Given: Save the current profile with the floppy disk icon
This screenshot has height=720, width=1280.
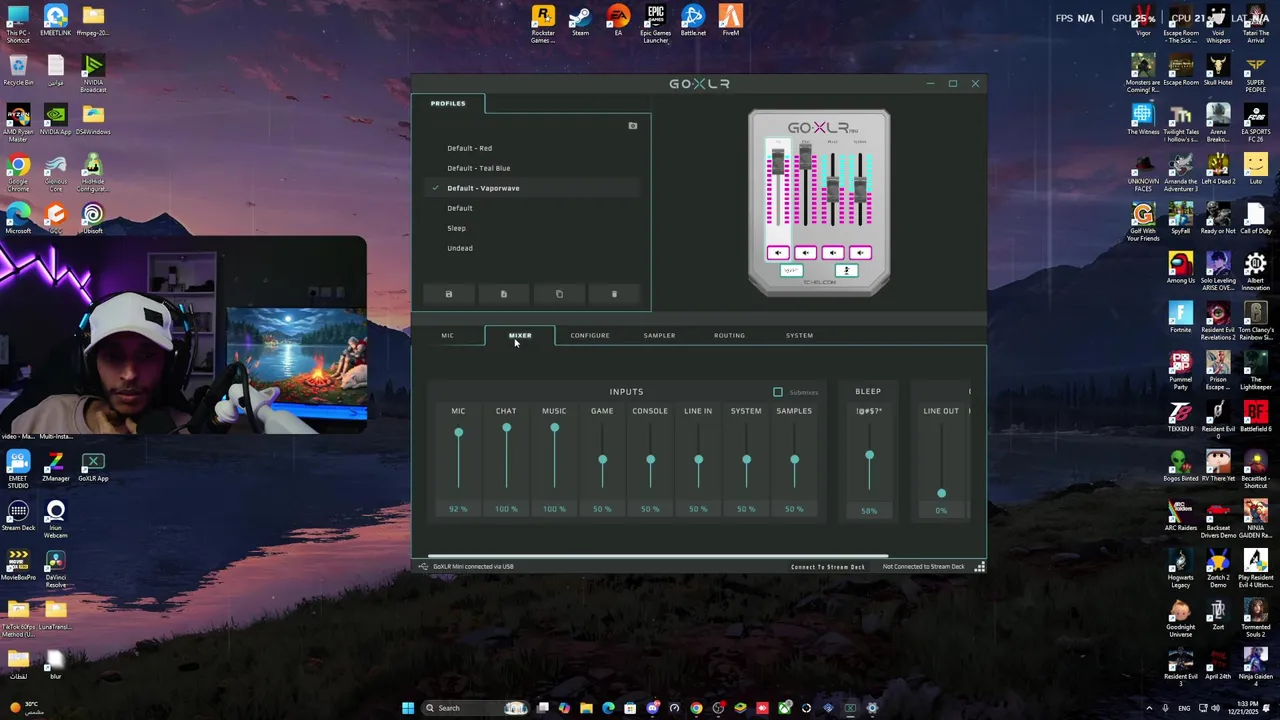Looking at the screenshot, I should (x=448, y=294).
